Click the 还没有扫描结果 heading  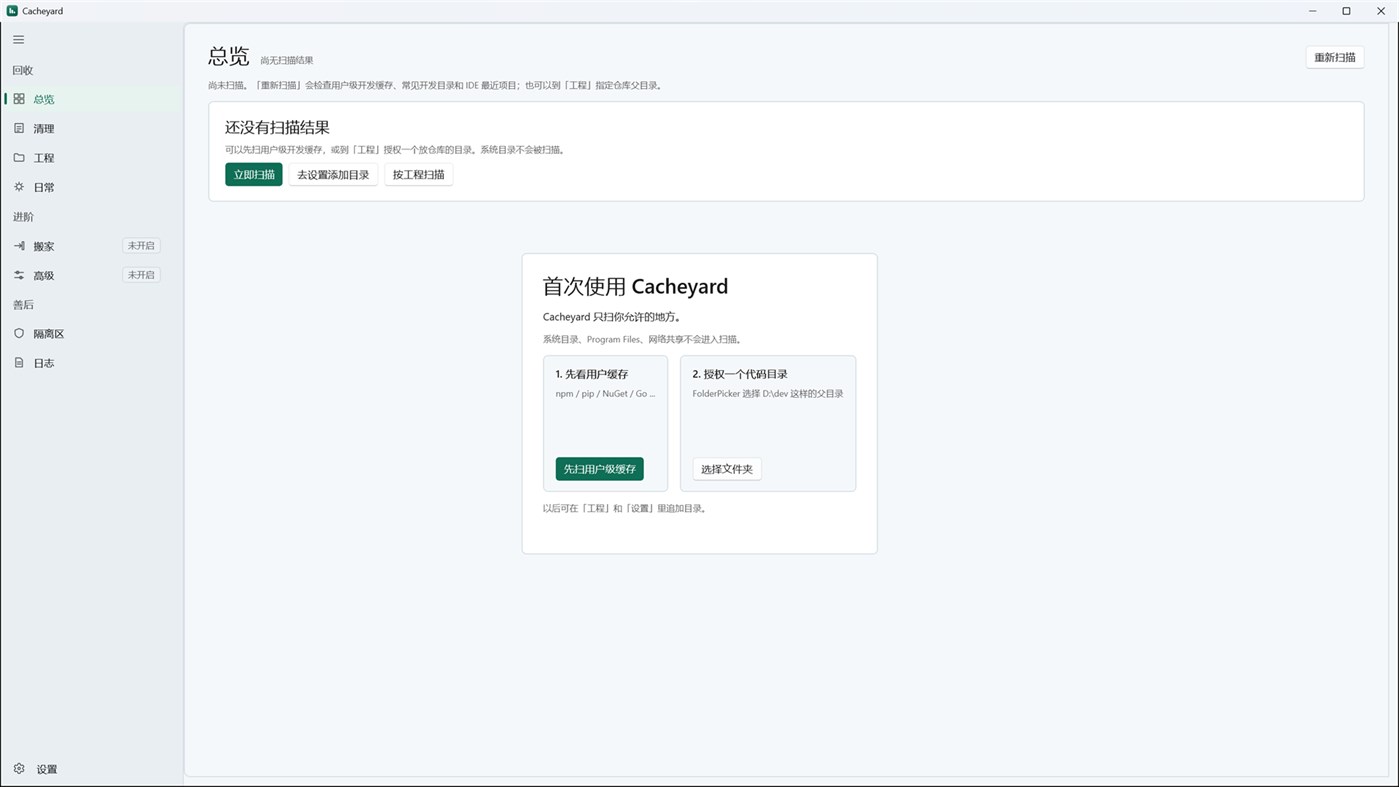pyautogui.click(x=277, y=128)
